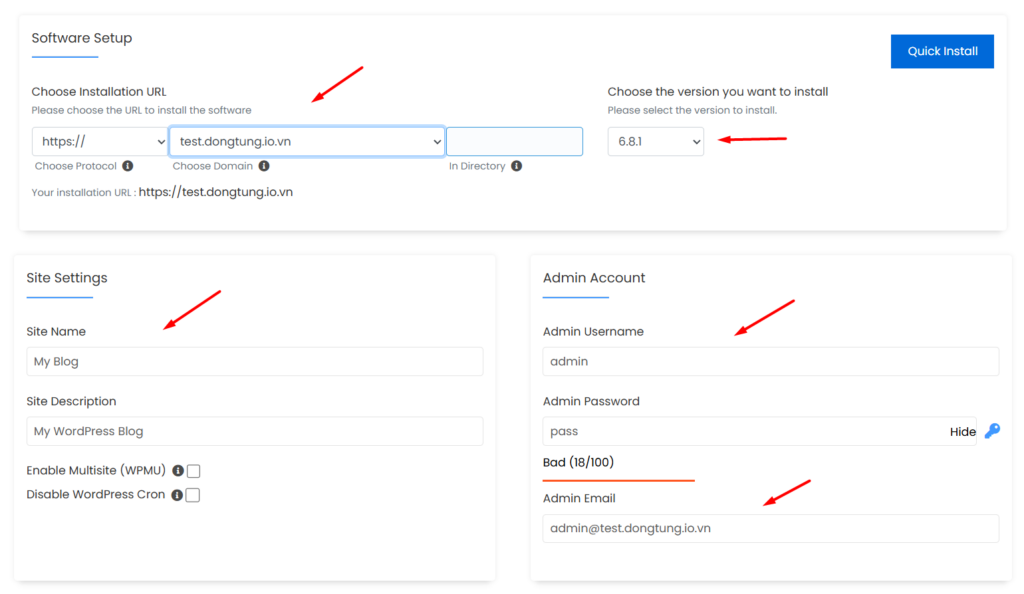The image size is (1024, 594).
Task: Click the Site Name field
Action: pos(255,362)
